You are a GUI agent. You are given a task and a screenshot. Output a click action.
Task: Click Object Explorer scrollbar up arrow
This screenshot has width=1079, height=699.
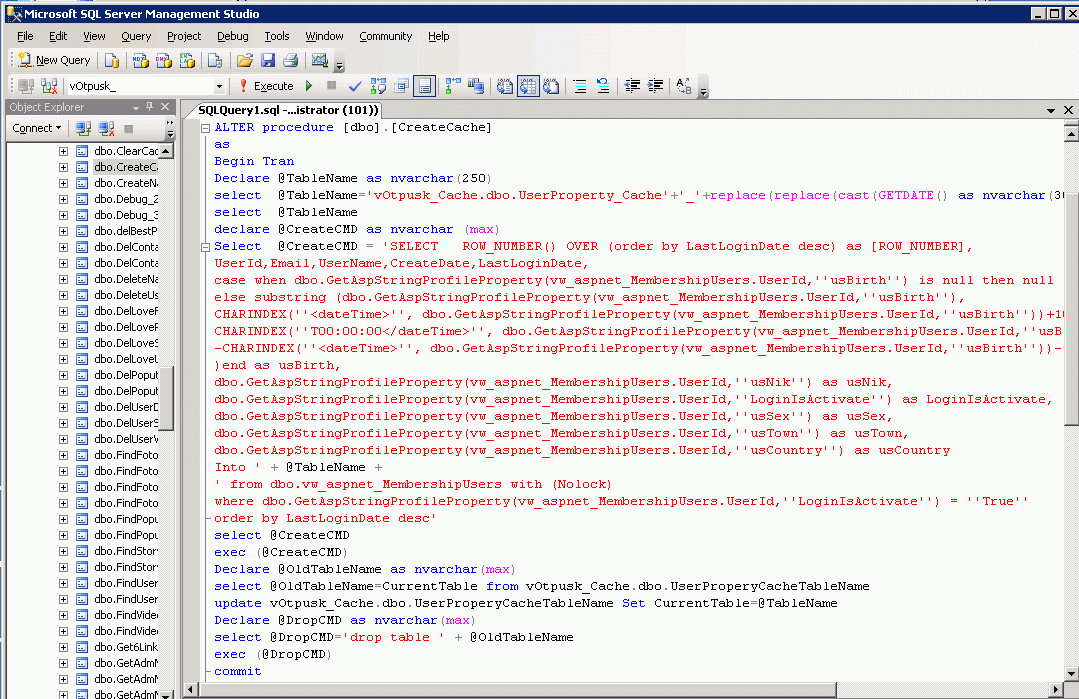tap(166, 151)
